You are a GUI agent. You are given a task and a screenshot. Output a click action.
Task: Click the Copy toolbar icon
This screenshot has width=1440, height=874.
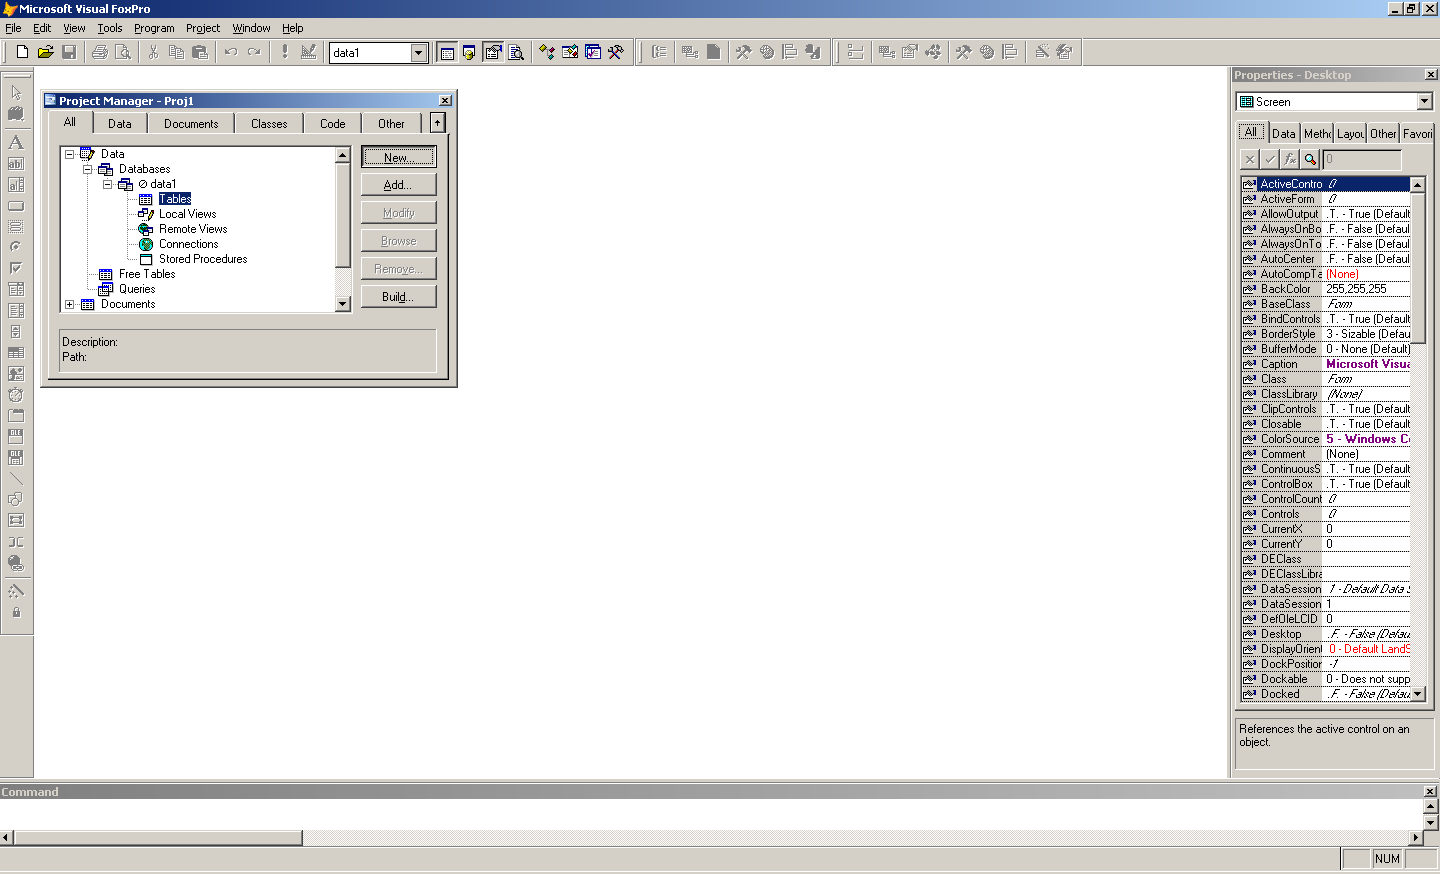(177, 52)
